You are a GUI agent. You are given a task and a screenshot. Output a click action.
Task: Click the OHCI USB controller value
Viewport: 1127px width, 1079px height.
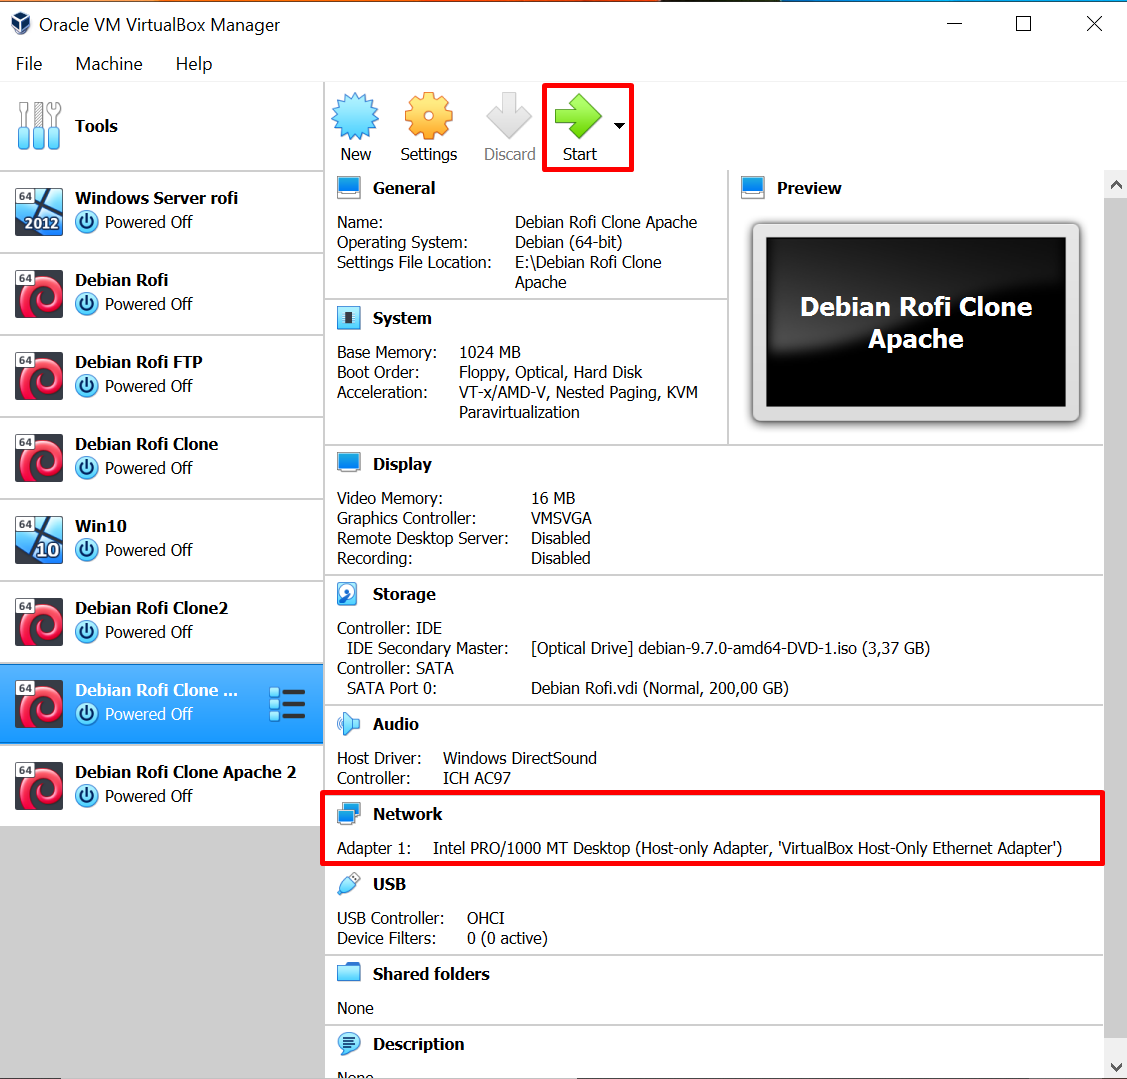click(x=485, y=919)
